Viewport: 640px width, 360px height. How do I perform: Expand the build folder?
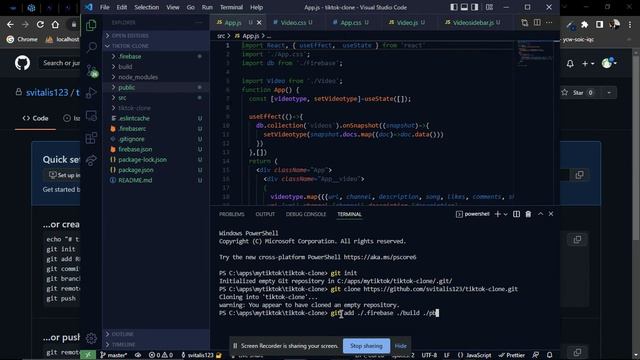tap(156, 67)
